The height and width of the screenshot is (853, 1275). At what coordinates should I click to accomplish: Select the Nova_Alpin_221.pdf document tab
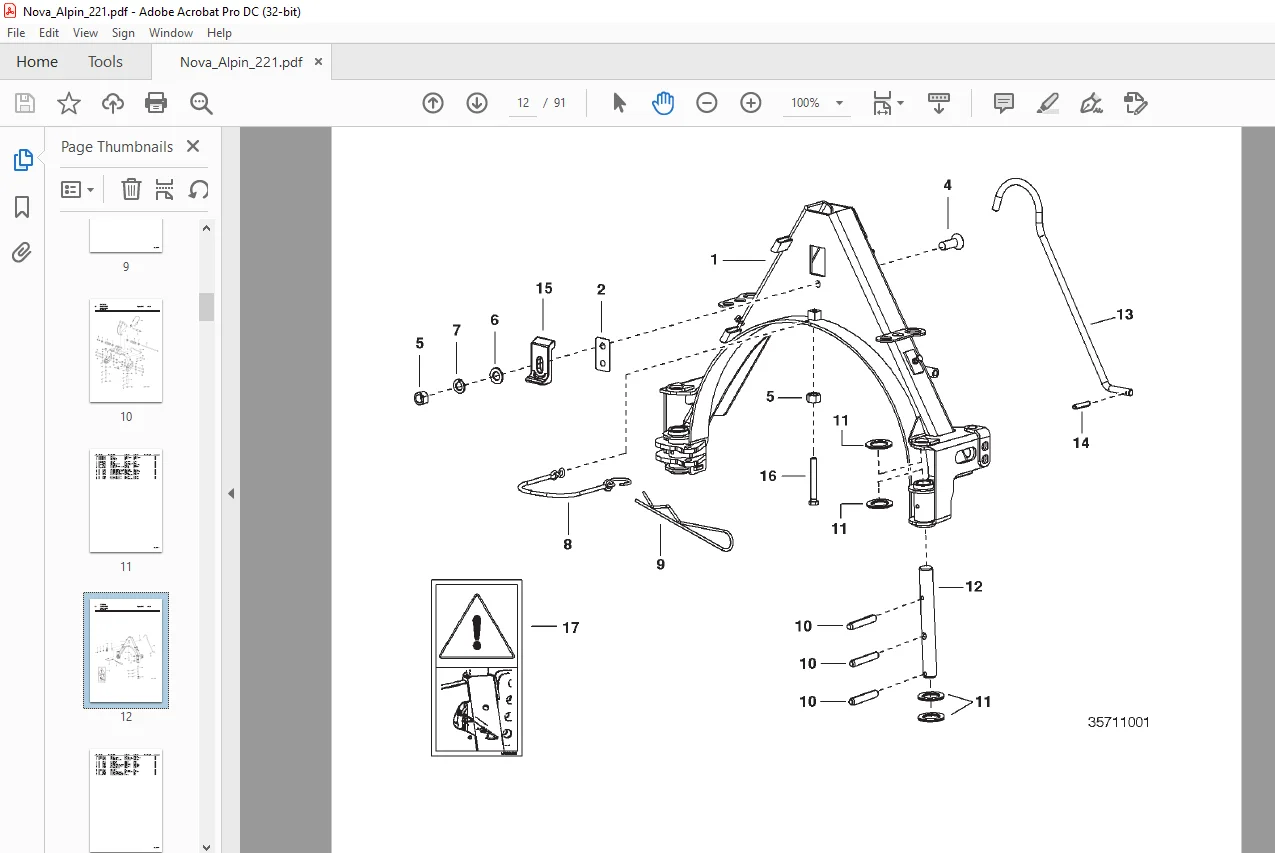(241, 62)
